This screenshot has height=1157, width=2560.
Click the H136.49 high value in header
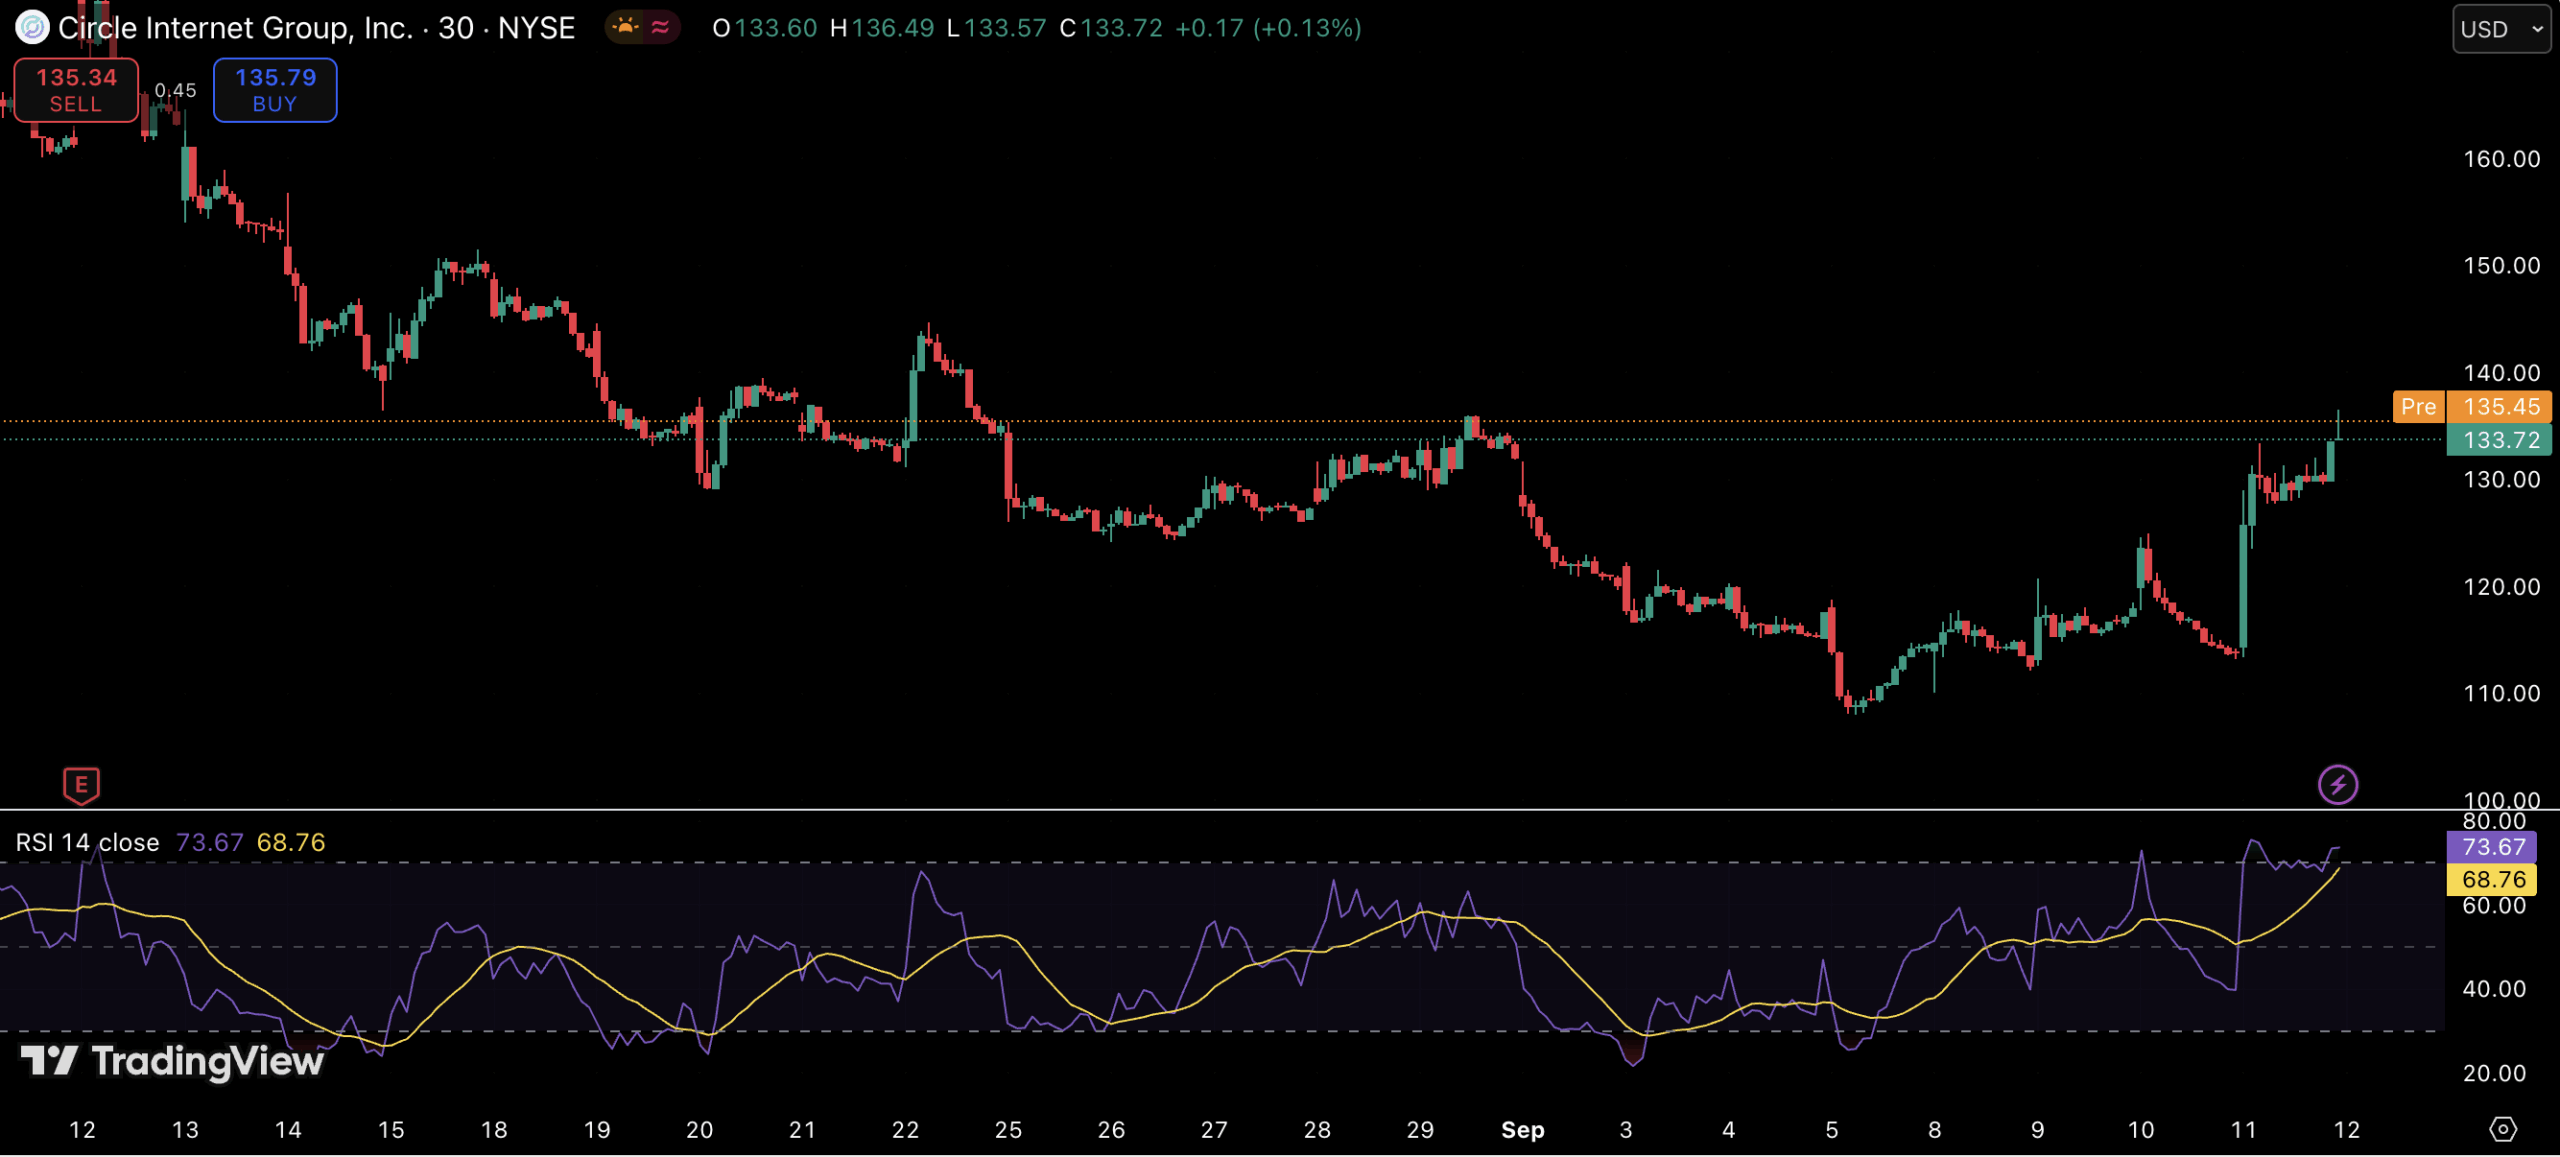coord(882,28)
